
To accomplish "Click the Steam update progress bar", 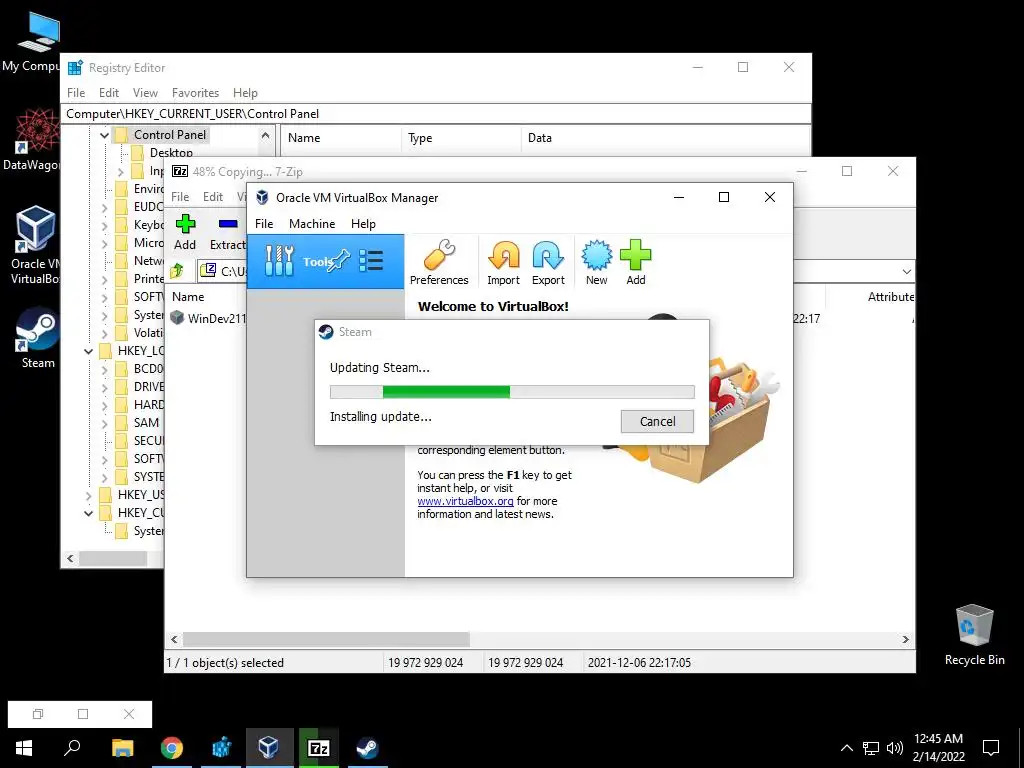I will 512,392.
